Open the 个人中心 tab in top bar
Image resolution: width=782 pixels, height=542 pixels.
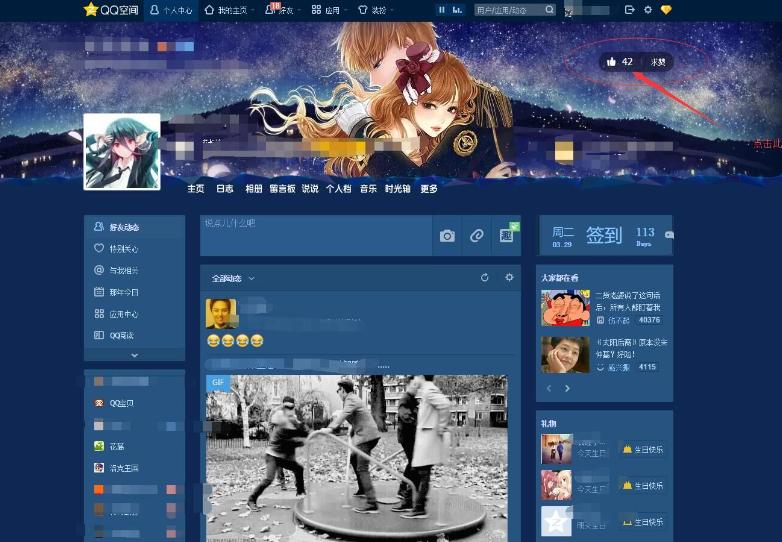pyautogui.click(x=171, y=10)
